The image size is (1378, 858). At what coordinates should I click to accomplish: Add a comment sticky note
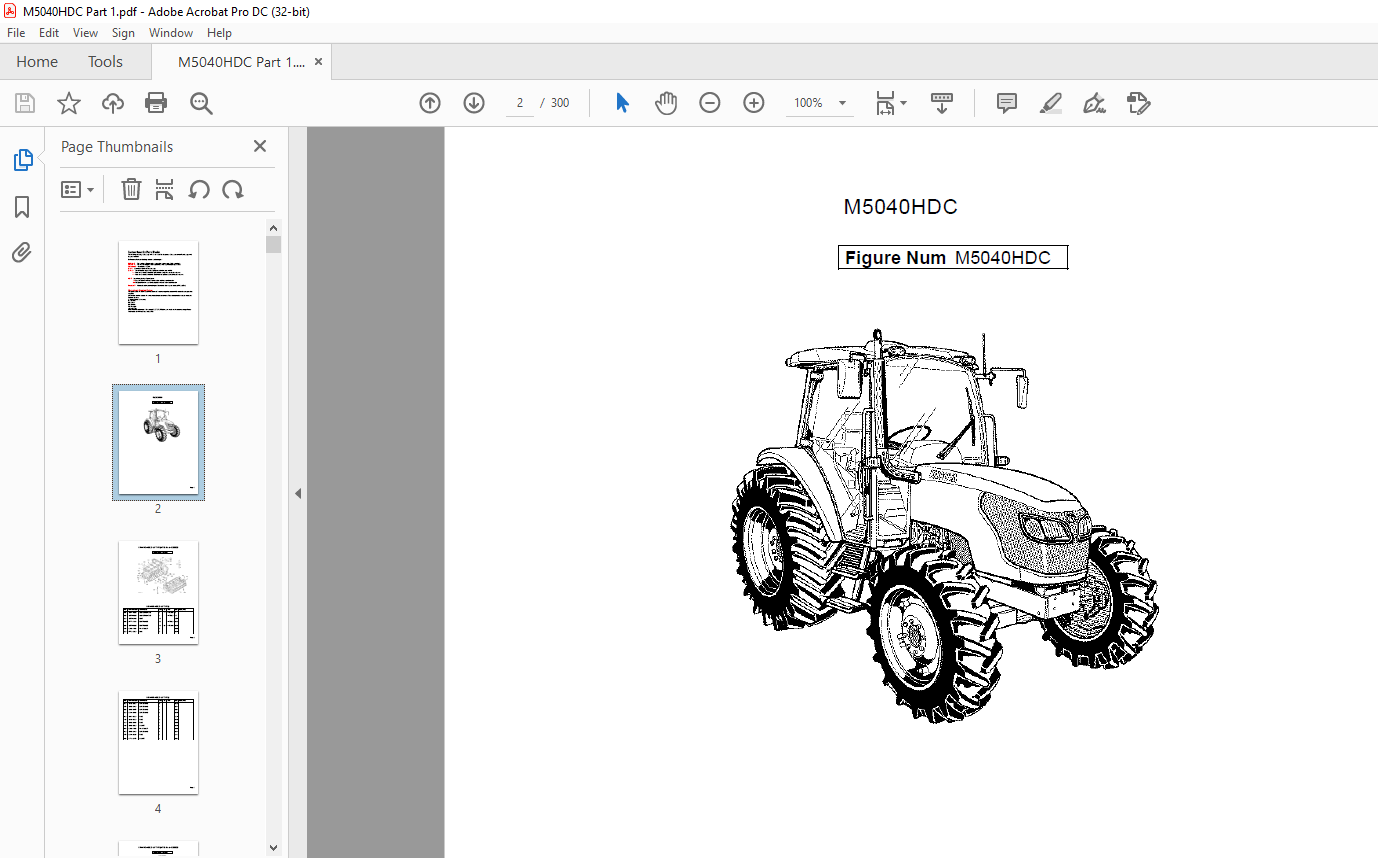click(1007, 103)
